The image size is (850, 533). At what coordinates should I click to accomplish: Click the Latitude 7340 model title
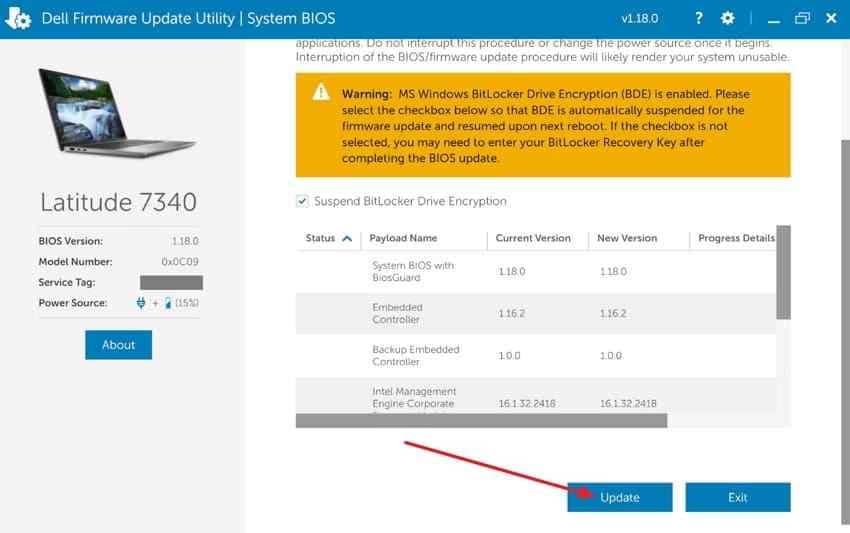(118, 202)
